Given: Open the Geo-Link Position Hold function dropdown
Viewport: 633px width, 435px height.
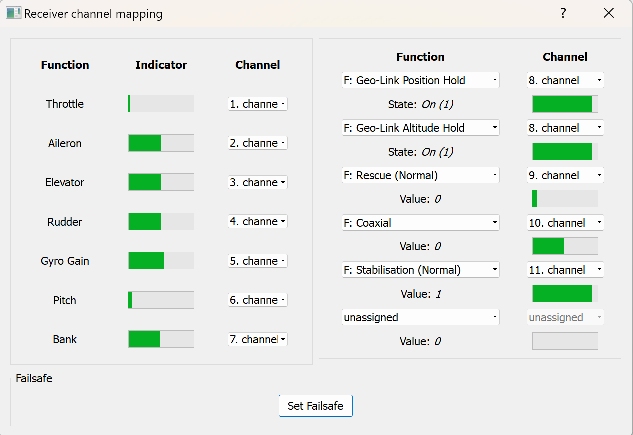Looking at the screenshot, I should 419,80.
